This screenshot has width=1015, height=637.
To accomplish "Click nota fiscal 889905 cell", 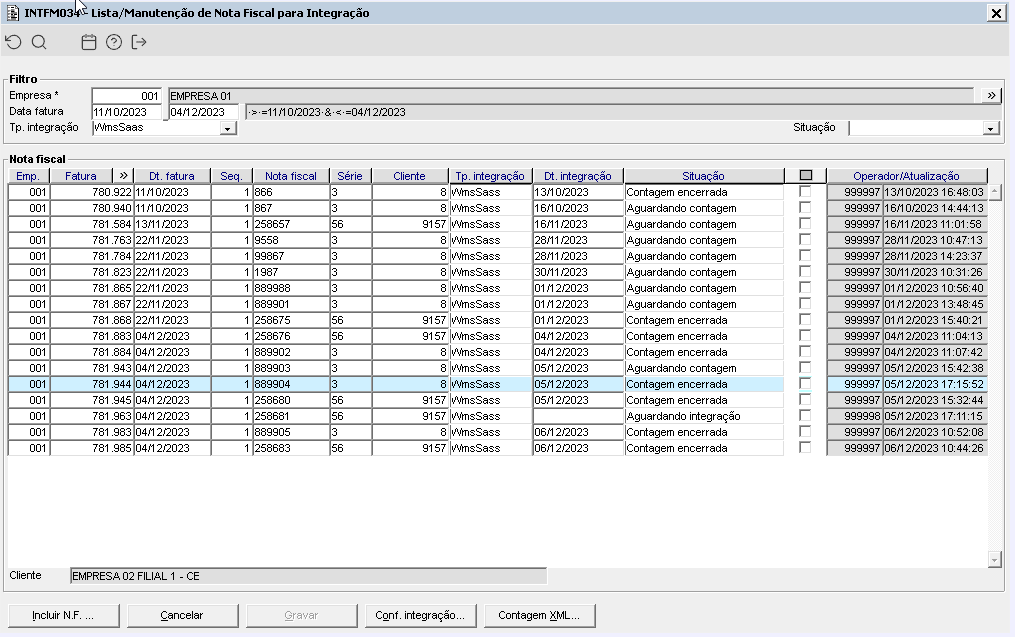I will point(291,432).
